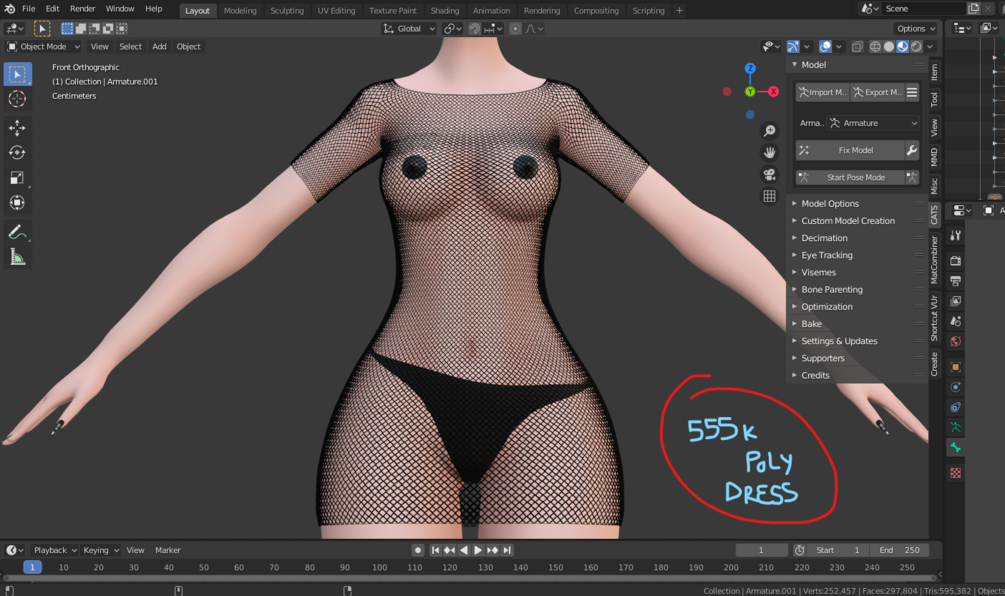Expand the Decimation panel

[x=824, y=238]
